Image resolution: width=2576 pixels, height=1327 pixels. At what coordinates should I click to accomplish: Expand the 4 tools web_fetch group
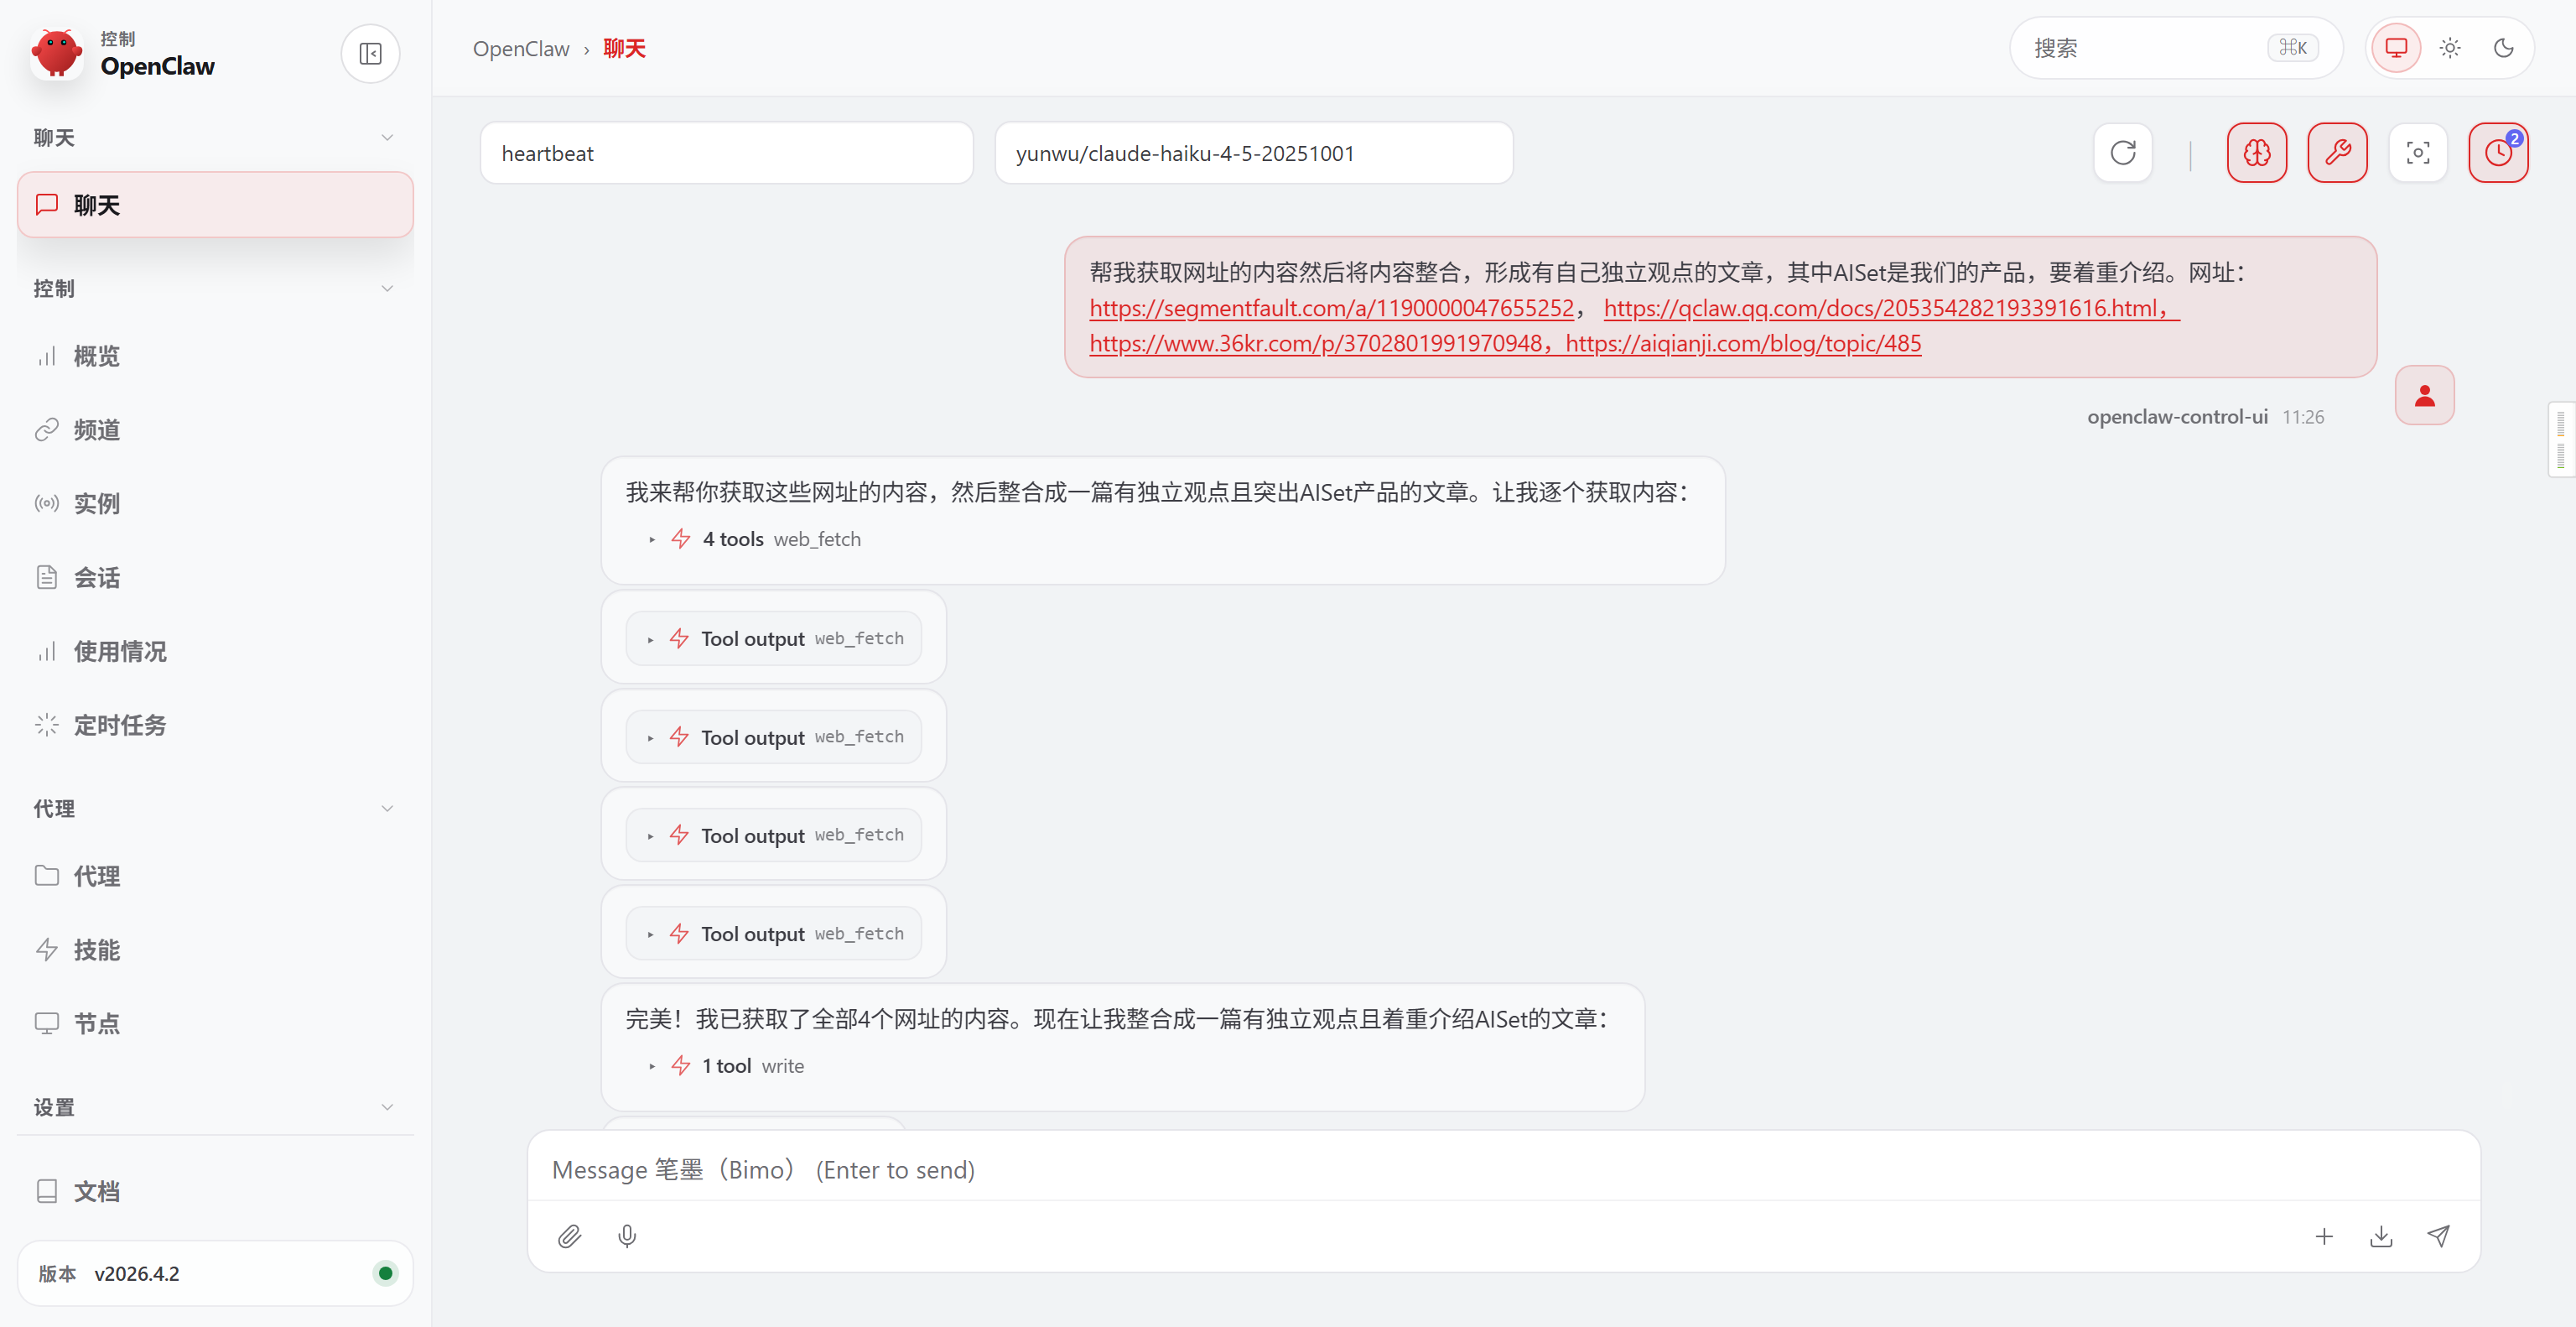(x=755, y=539)
